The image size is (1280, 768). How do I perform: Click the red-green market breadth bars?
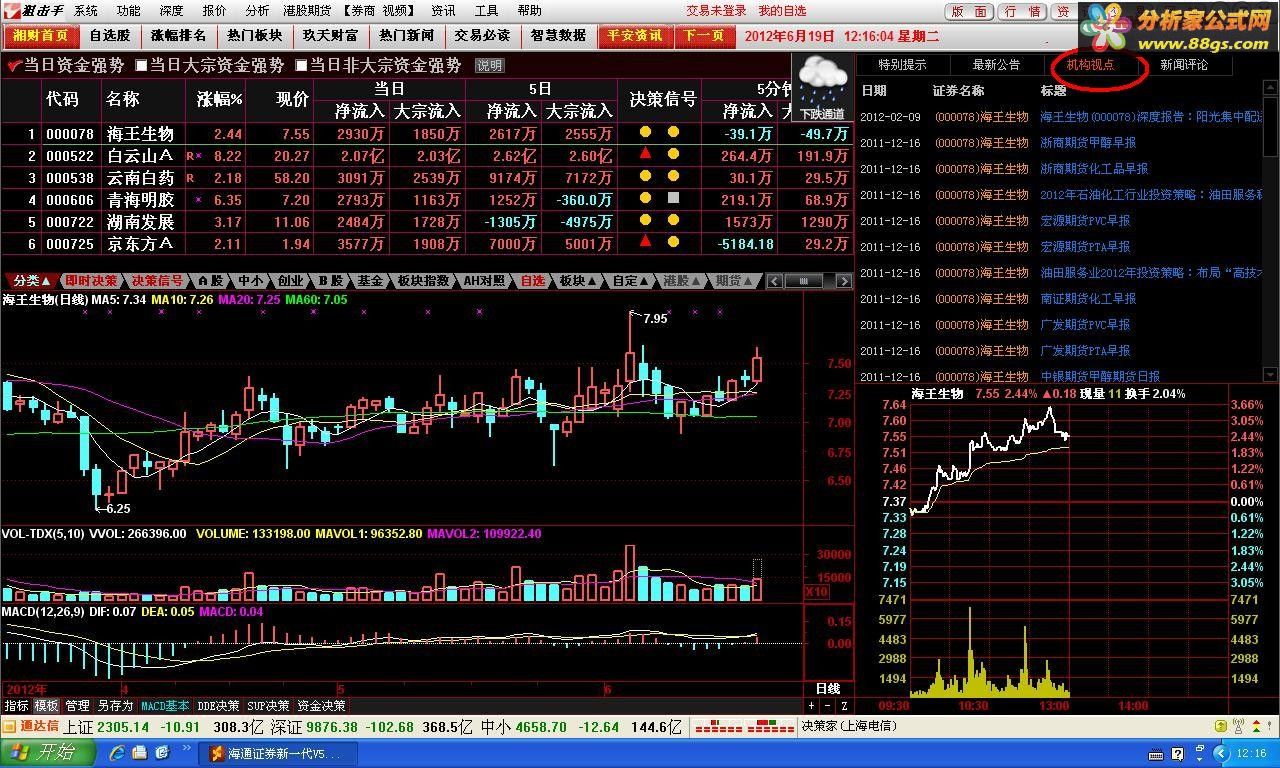(744, 727)
